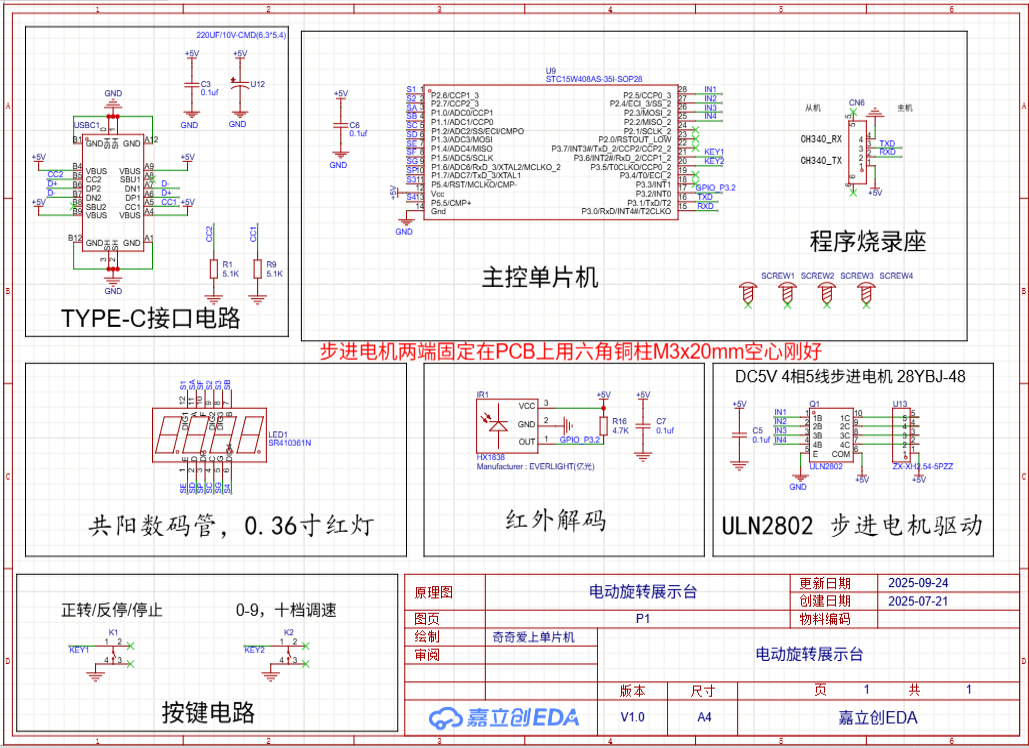Select the SCREW2 mounting screw symbol
The width and height of the screenshot is (1029, 748).
coord(785,290)
